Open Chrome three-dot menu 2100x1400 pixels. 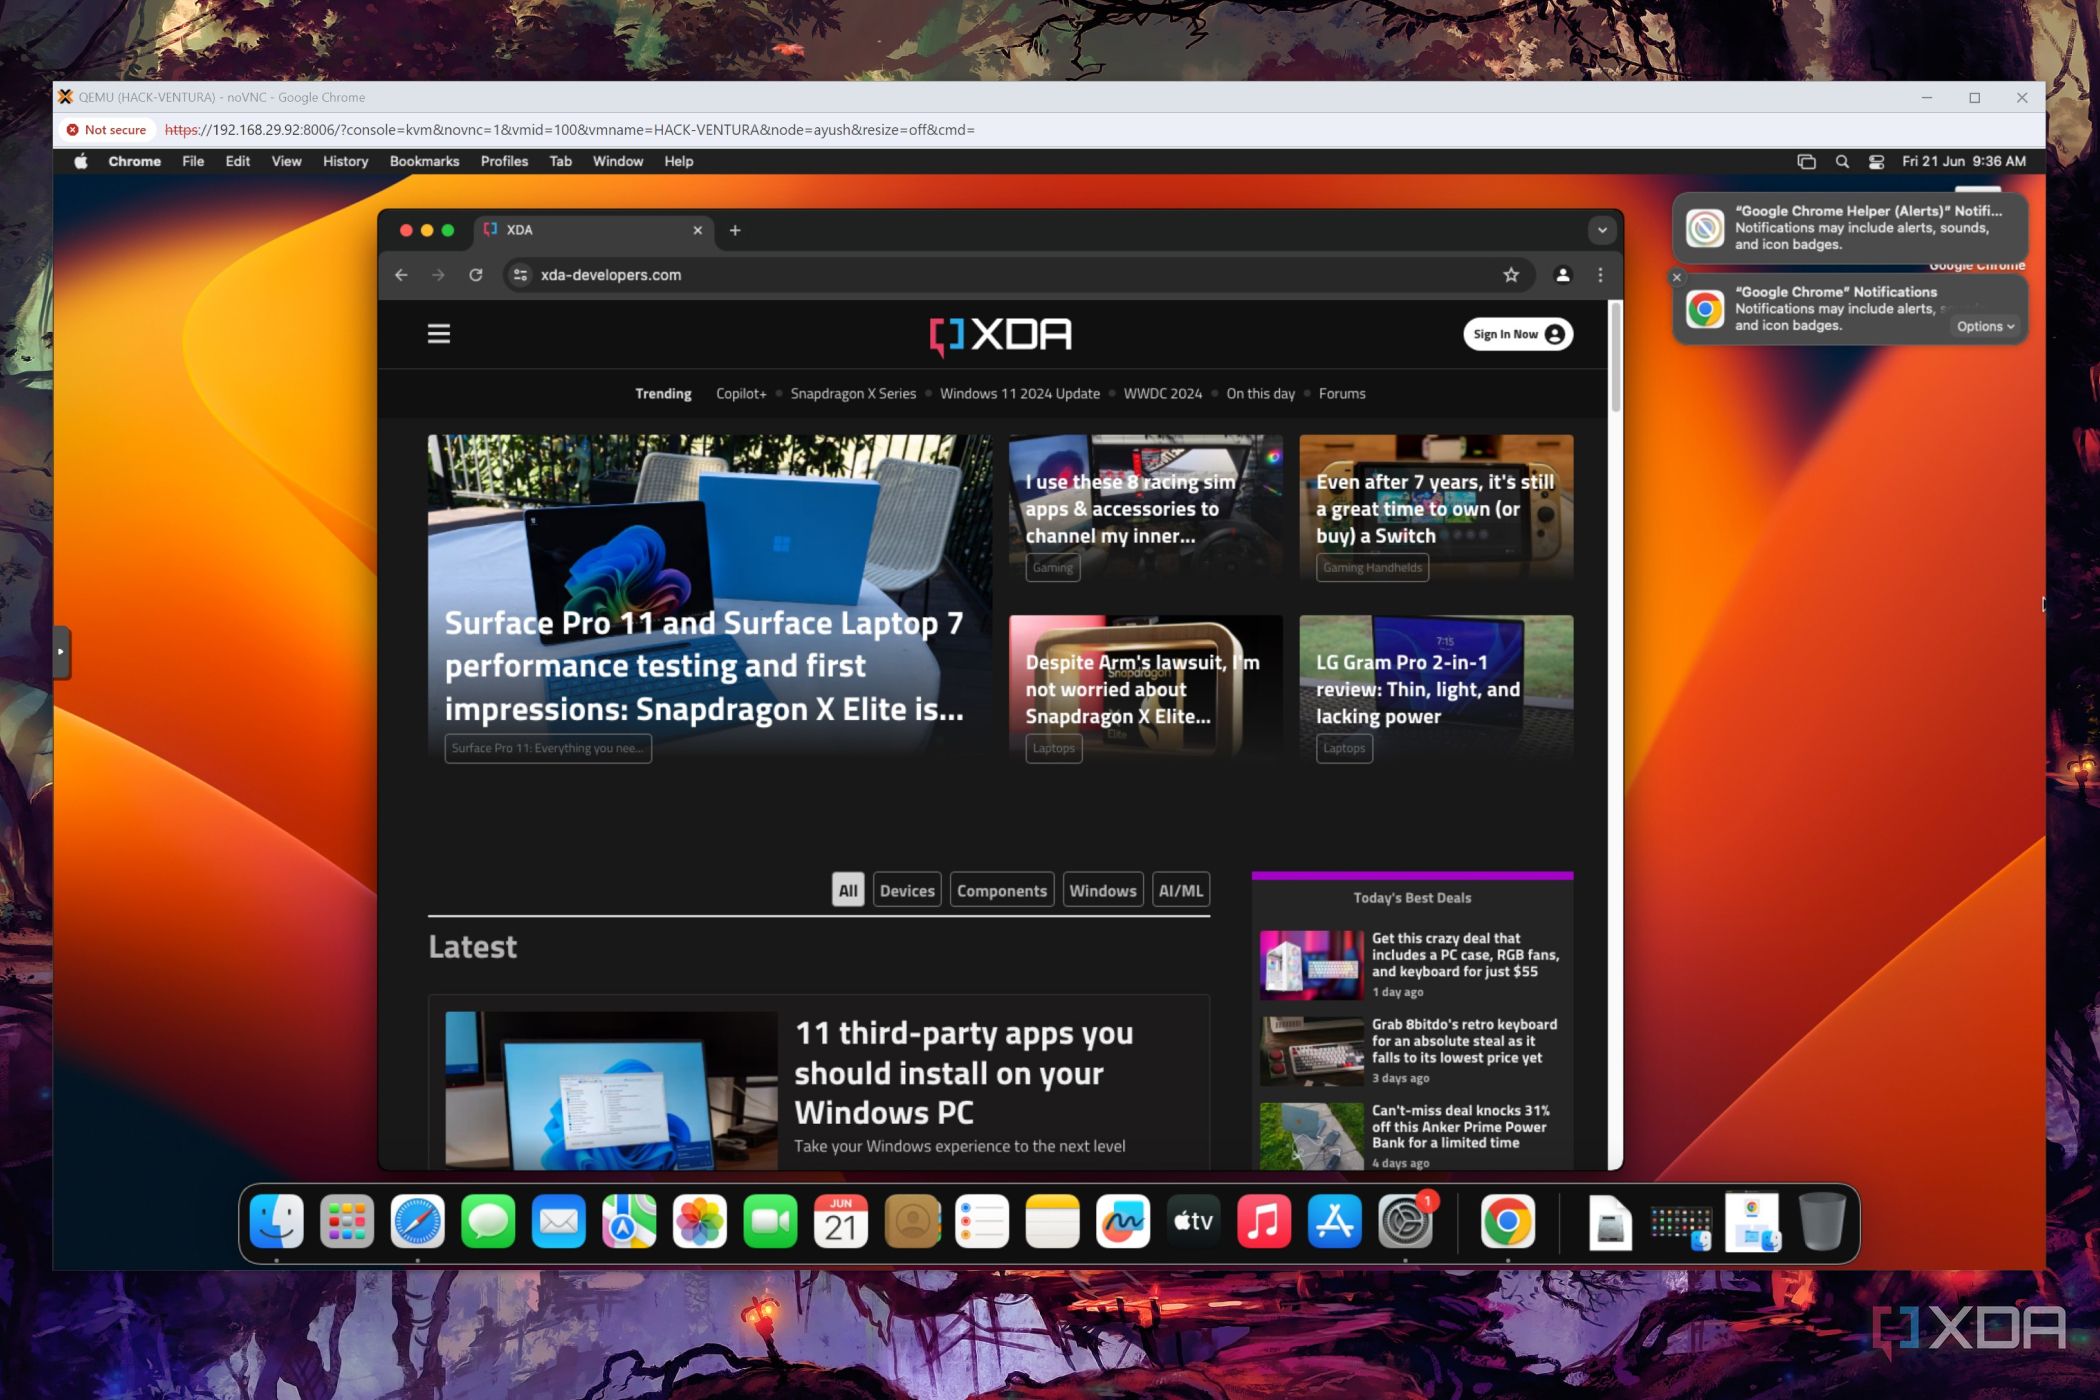[1600, 275]
